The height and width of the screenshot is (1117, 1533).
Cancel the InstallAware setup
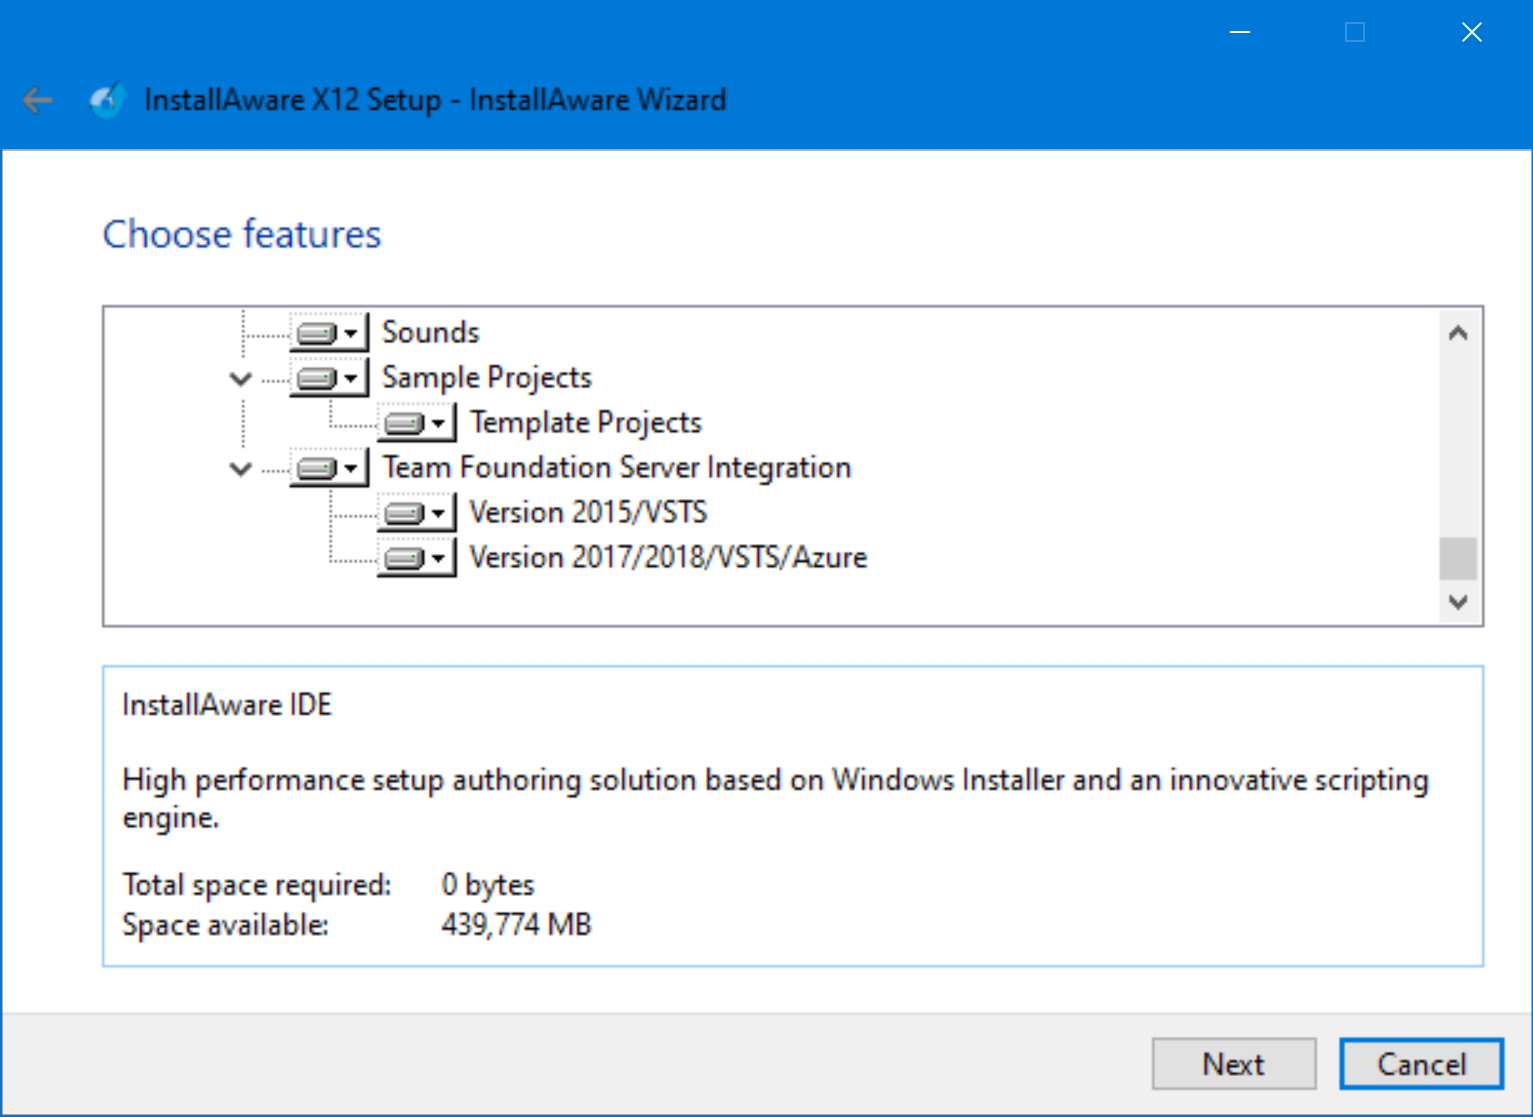coord(1421,1063)
